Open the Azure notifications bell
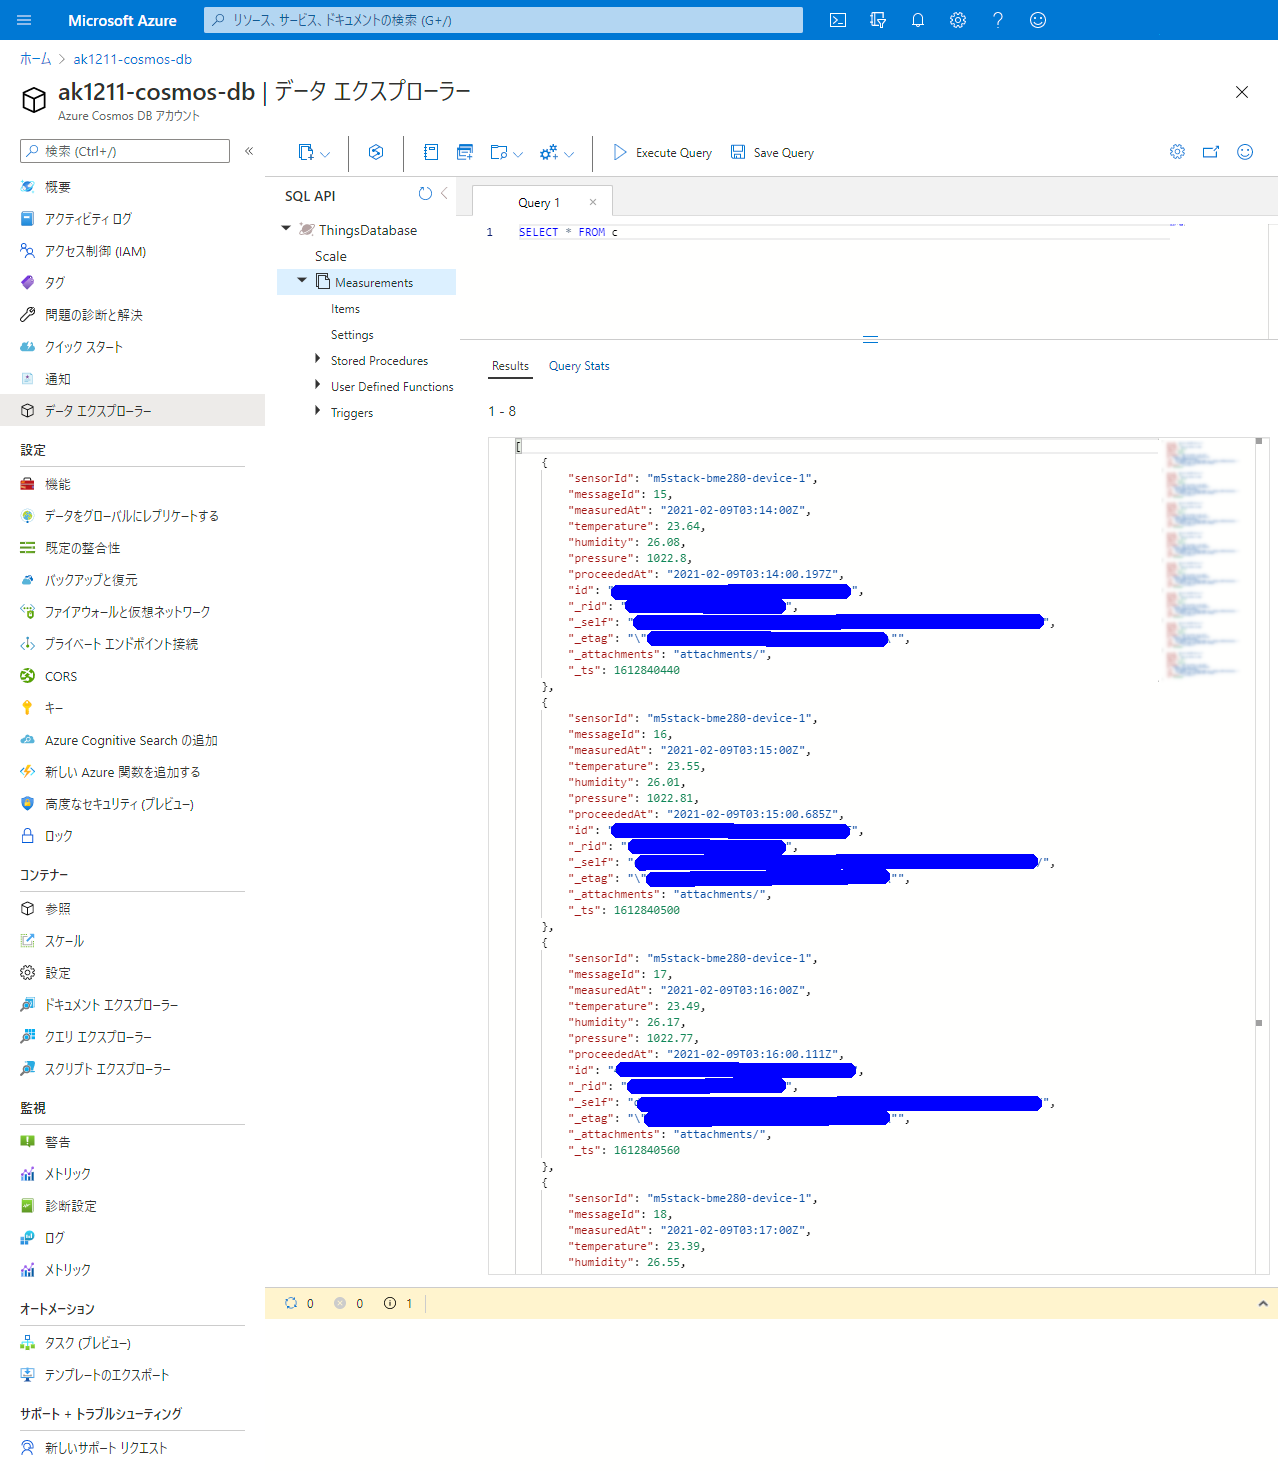The height and width of the screenshot is (1471, 1278). [918, 20]
